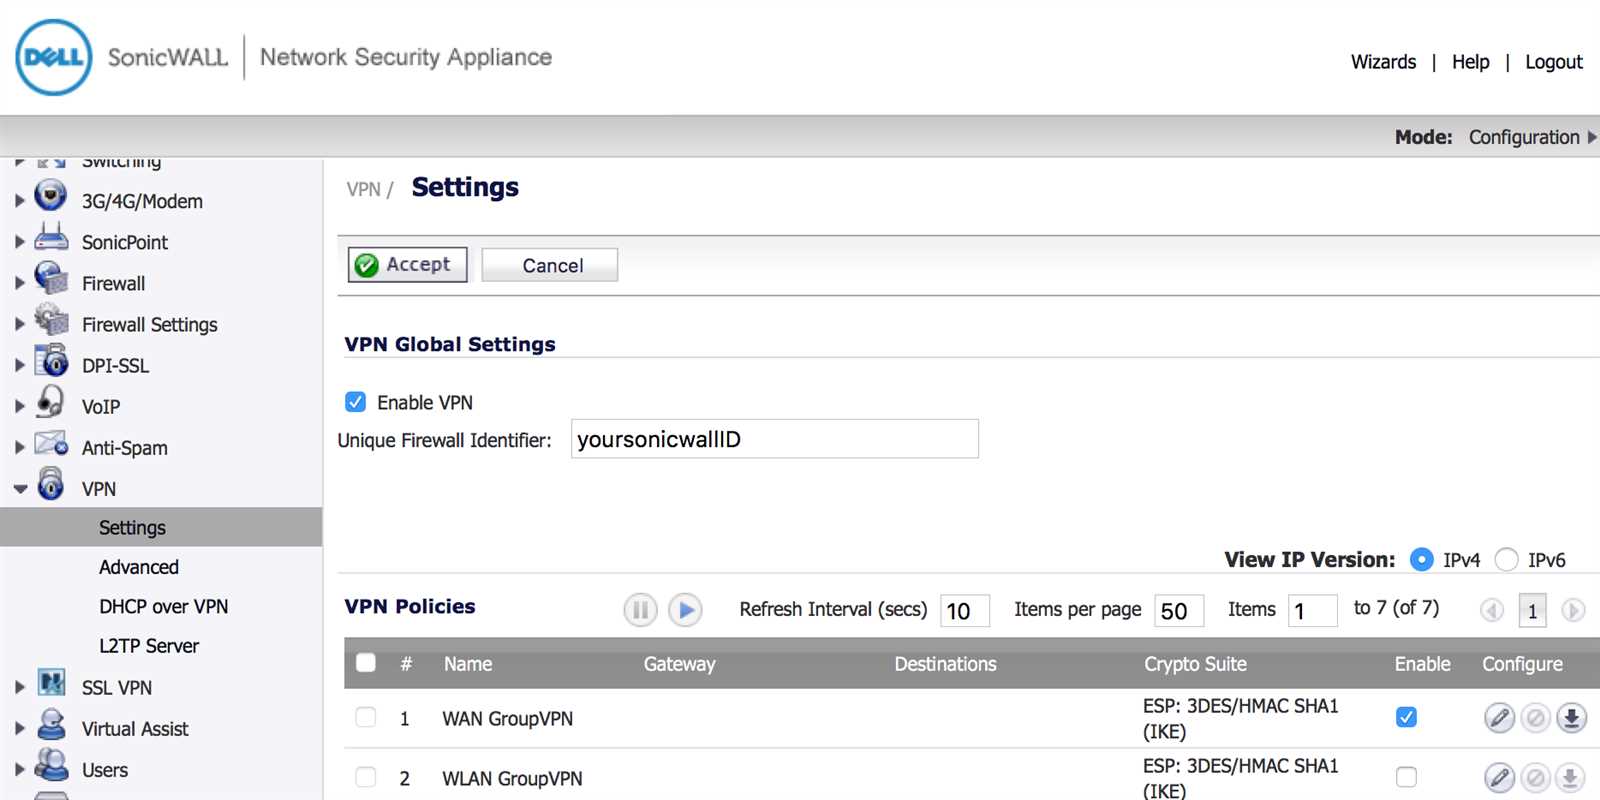Expand the Users tree node
The image size is (1600, 800).
19,769
